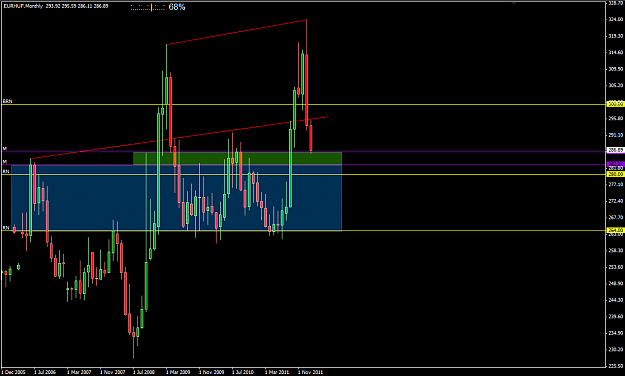Click the 239.60 price axis value

point(615,317)
